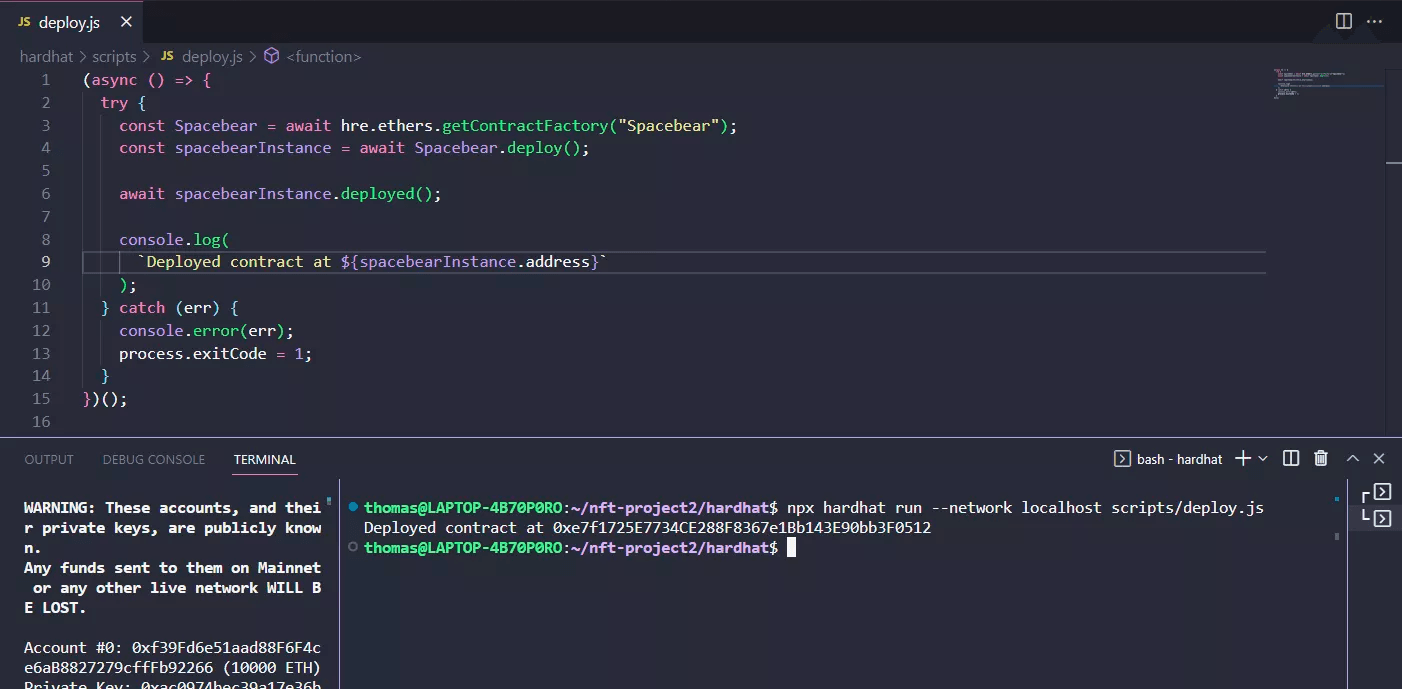Click the blue command decoration dot

point(354,508)
